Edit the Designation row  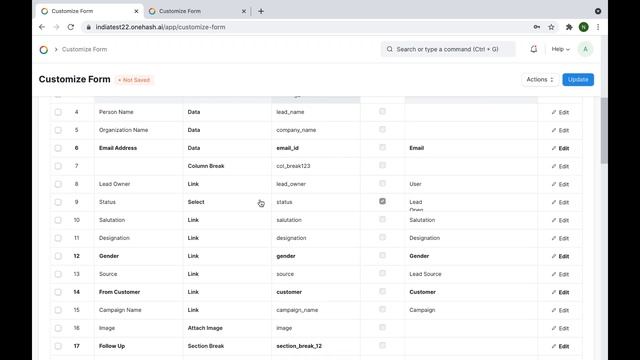tap(560, 238)
